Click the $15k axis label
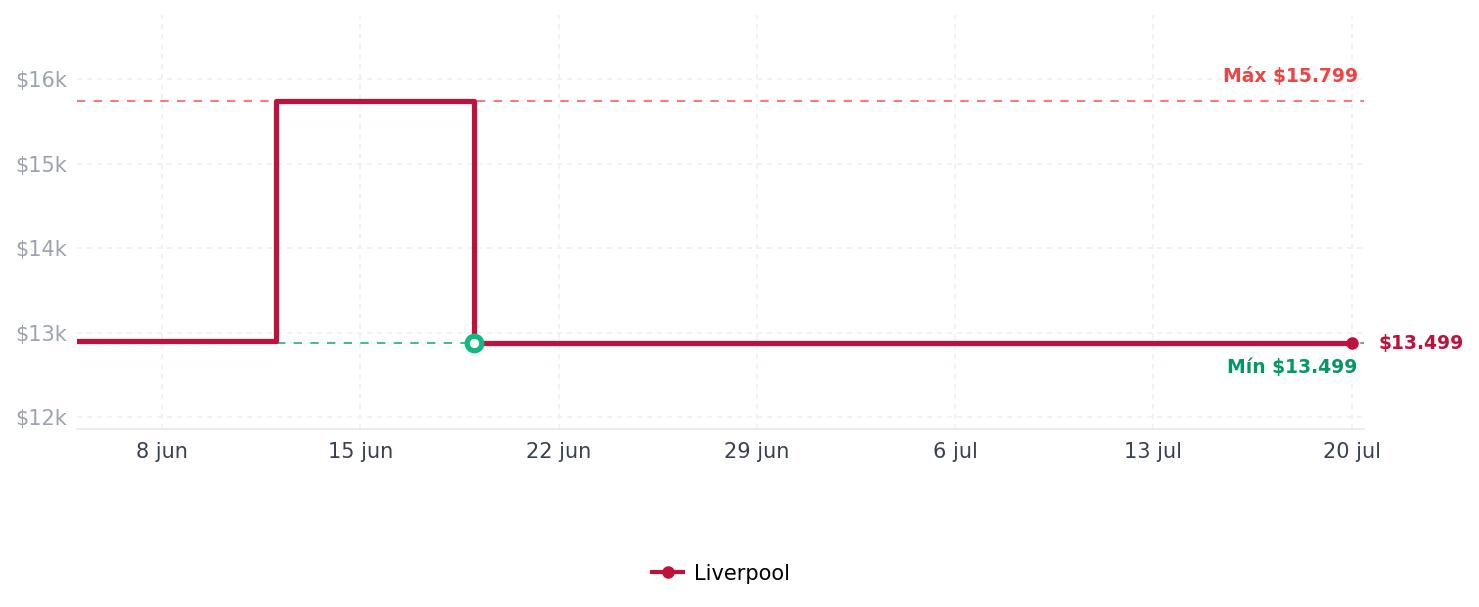1479x607 pixels. point(41,165)
